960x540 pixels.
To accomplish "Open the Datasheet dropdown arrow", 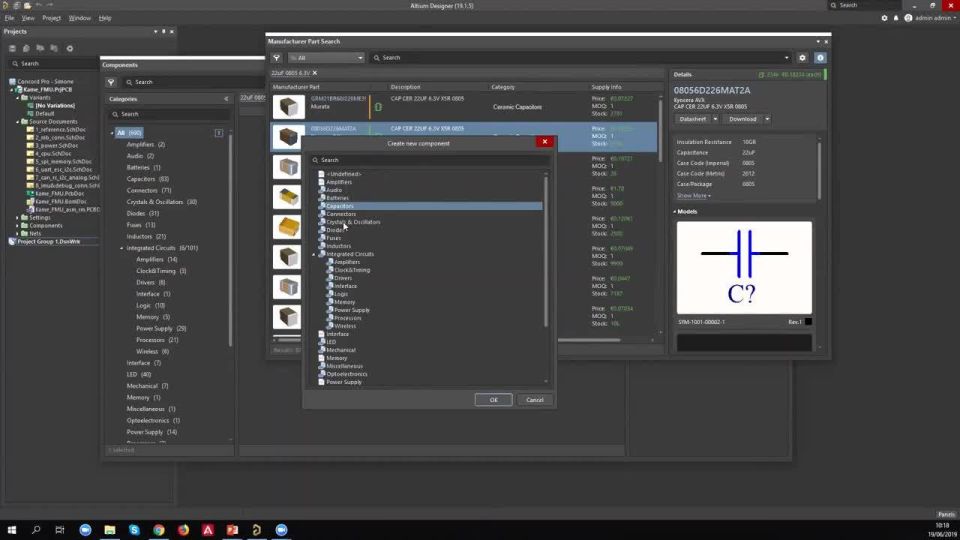I will (x=715, y=119).
